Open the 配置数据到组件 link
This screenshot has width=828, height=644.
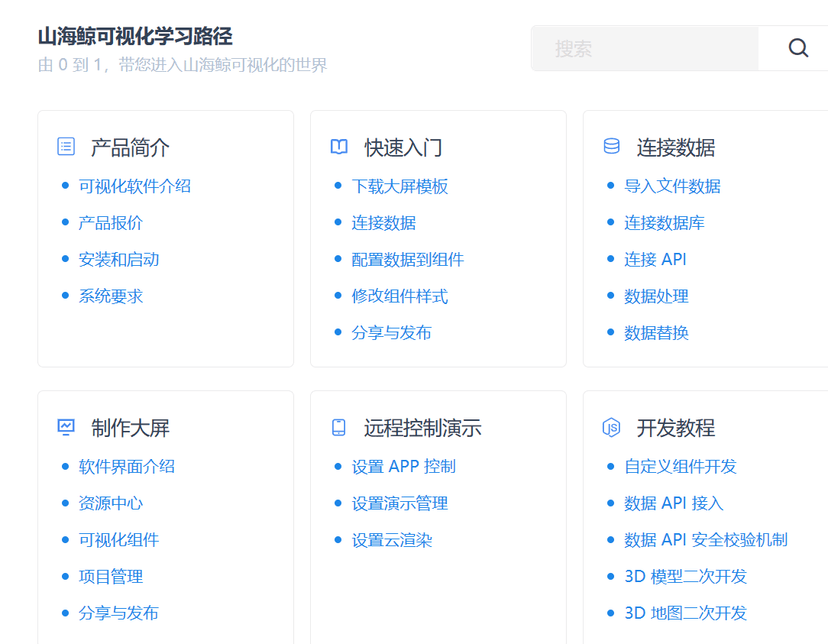coord(408,259)
